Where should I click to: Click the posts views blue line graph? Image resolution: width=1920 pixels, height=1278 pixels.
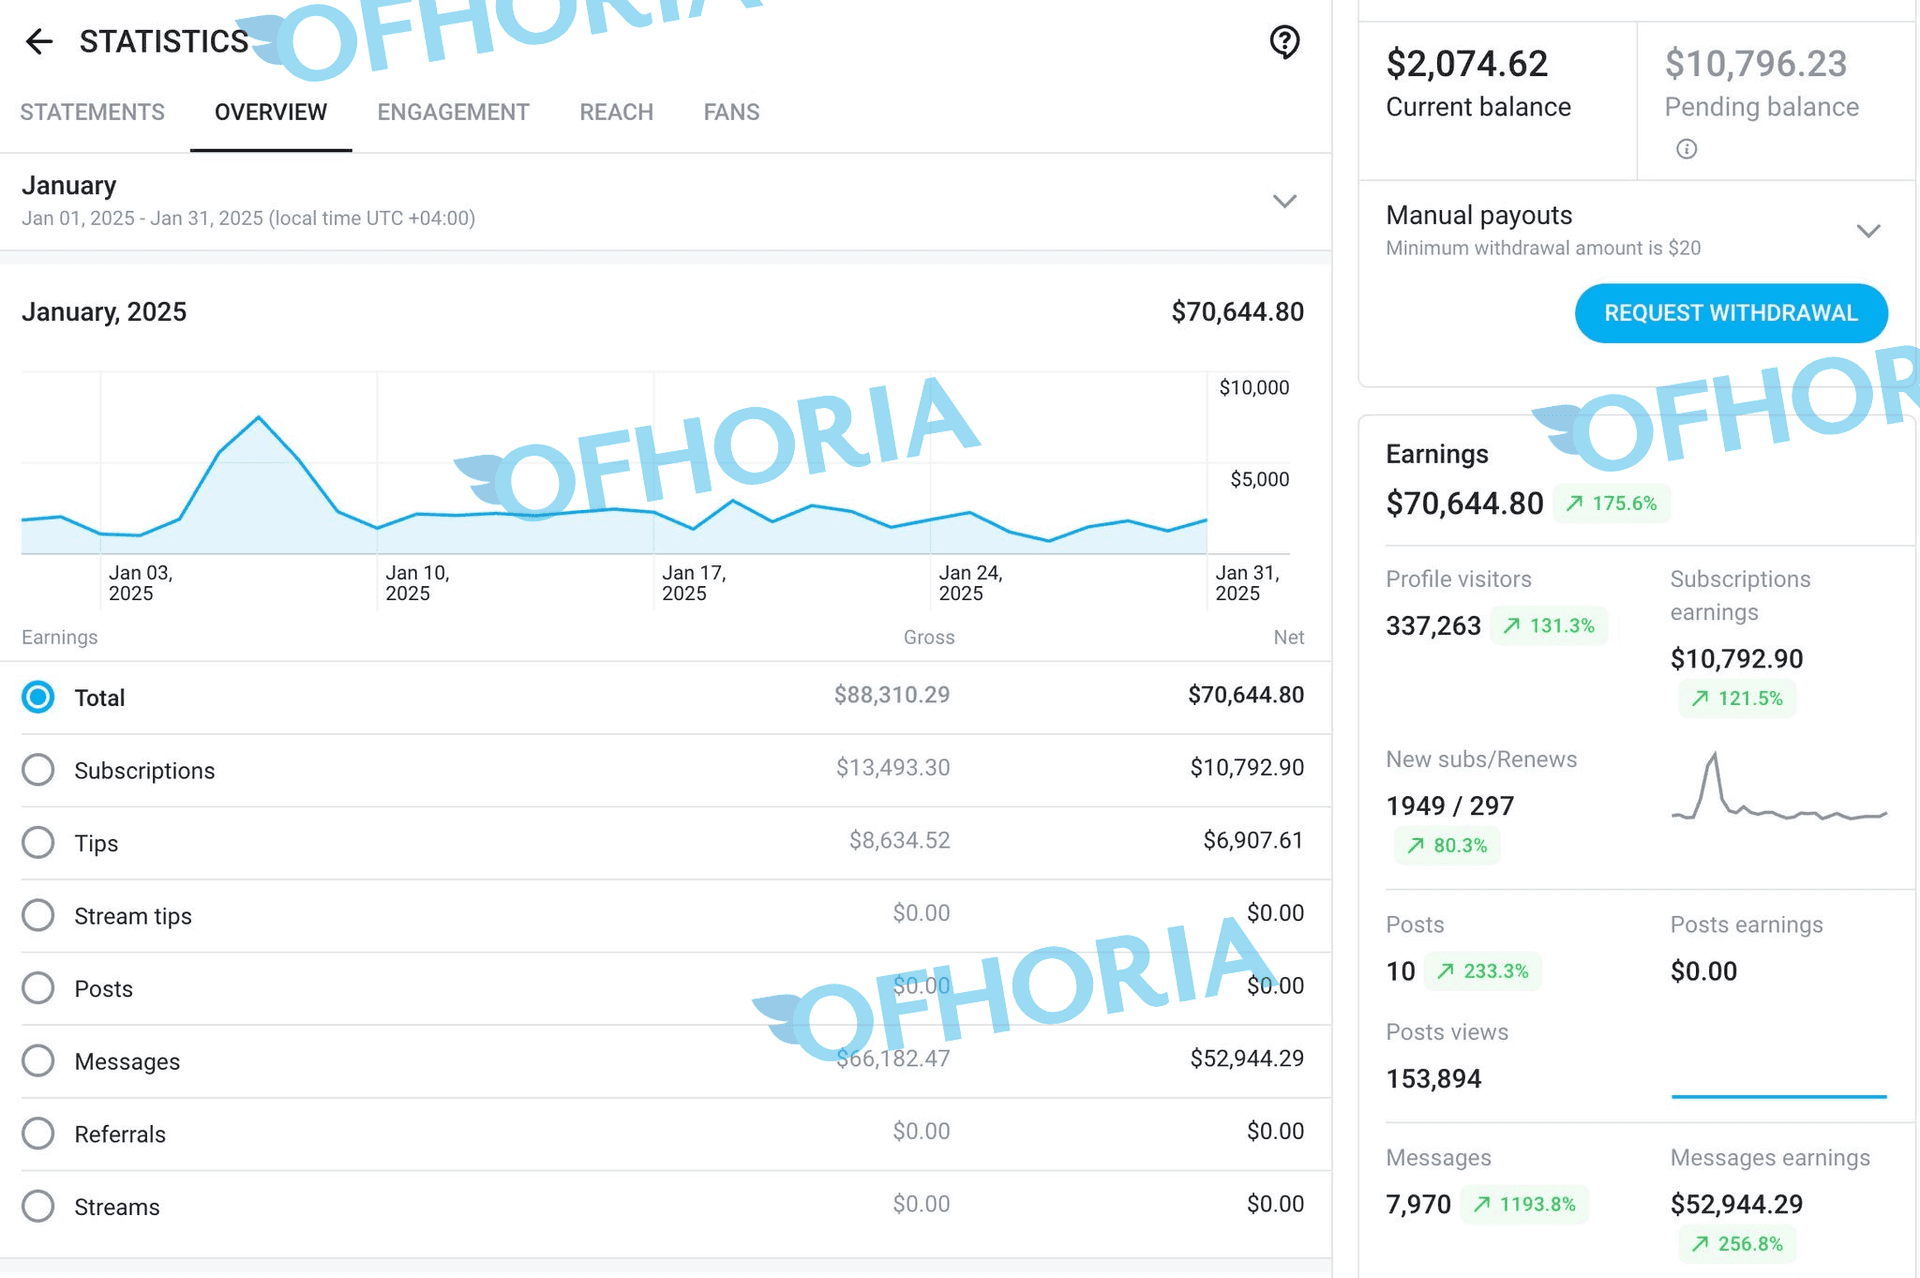(x=1779, y=1096)
